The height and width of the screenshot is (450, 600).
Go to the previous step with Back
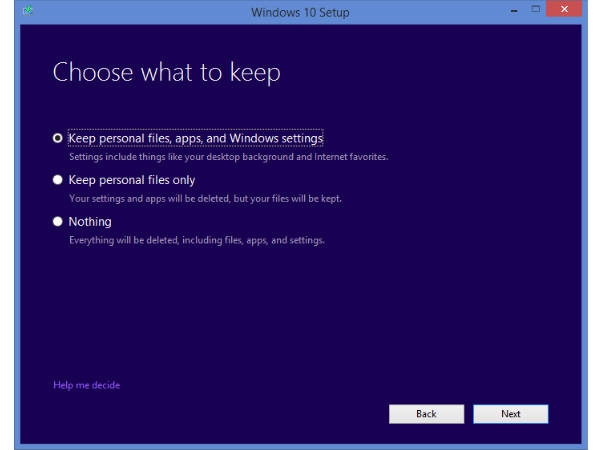click(426, 414)
